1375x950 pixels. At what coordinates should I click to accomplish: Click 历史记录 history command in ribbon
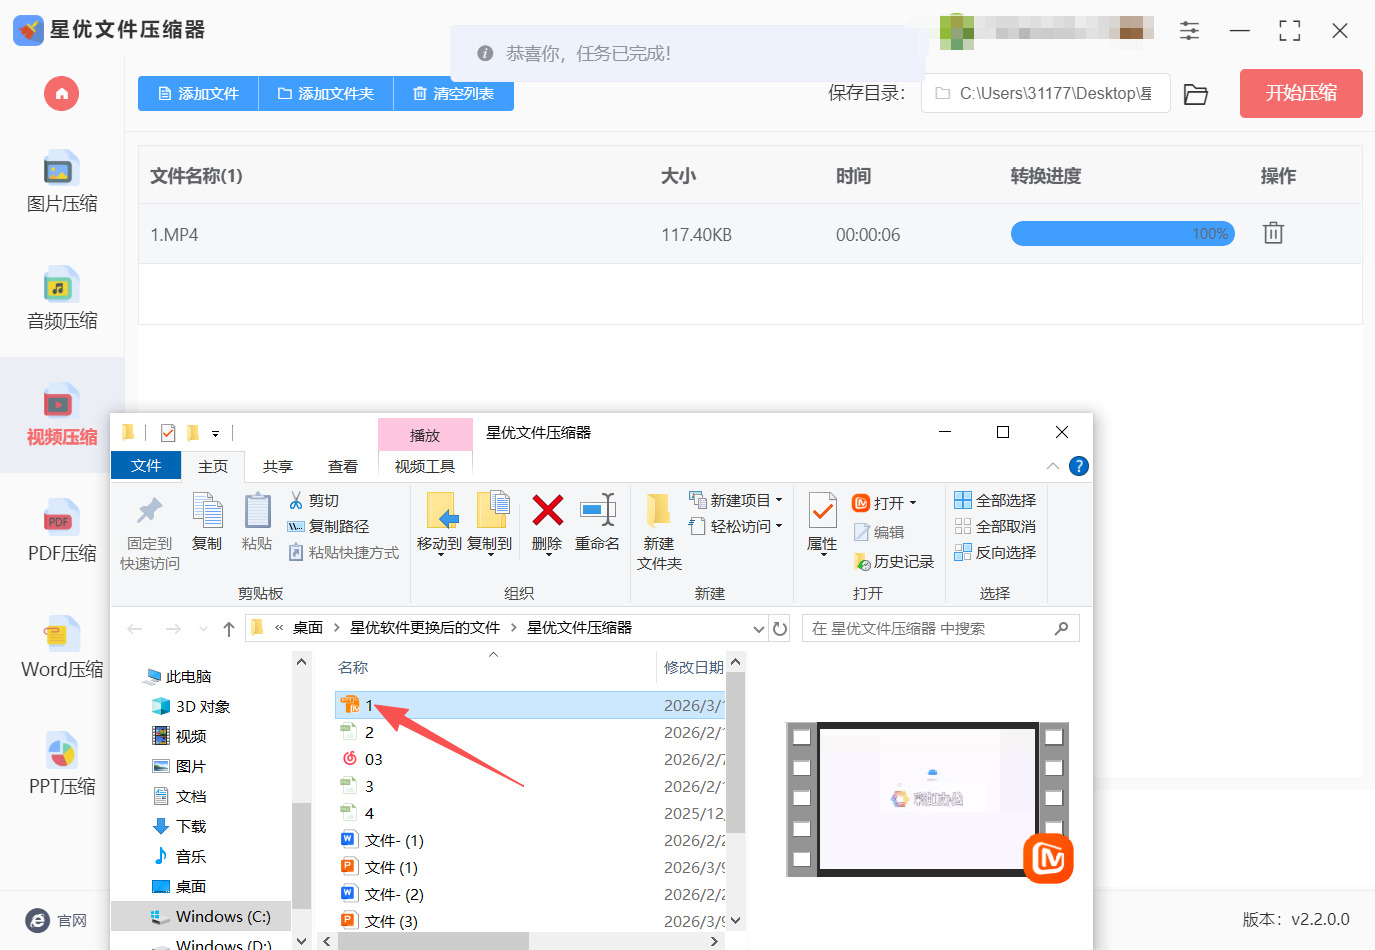click(x=894, y=562)
